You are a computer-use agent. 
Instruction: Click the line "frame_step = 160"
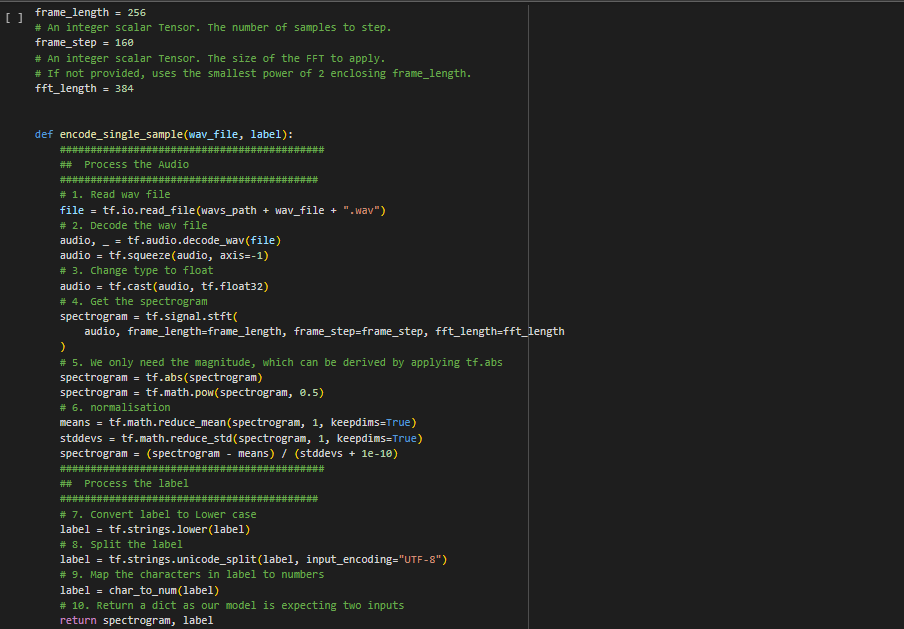84,43
